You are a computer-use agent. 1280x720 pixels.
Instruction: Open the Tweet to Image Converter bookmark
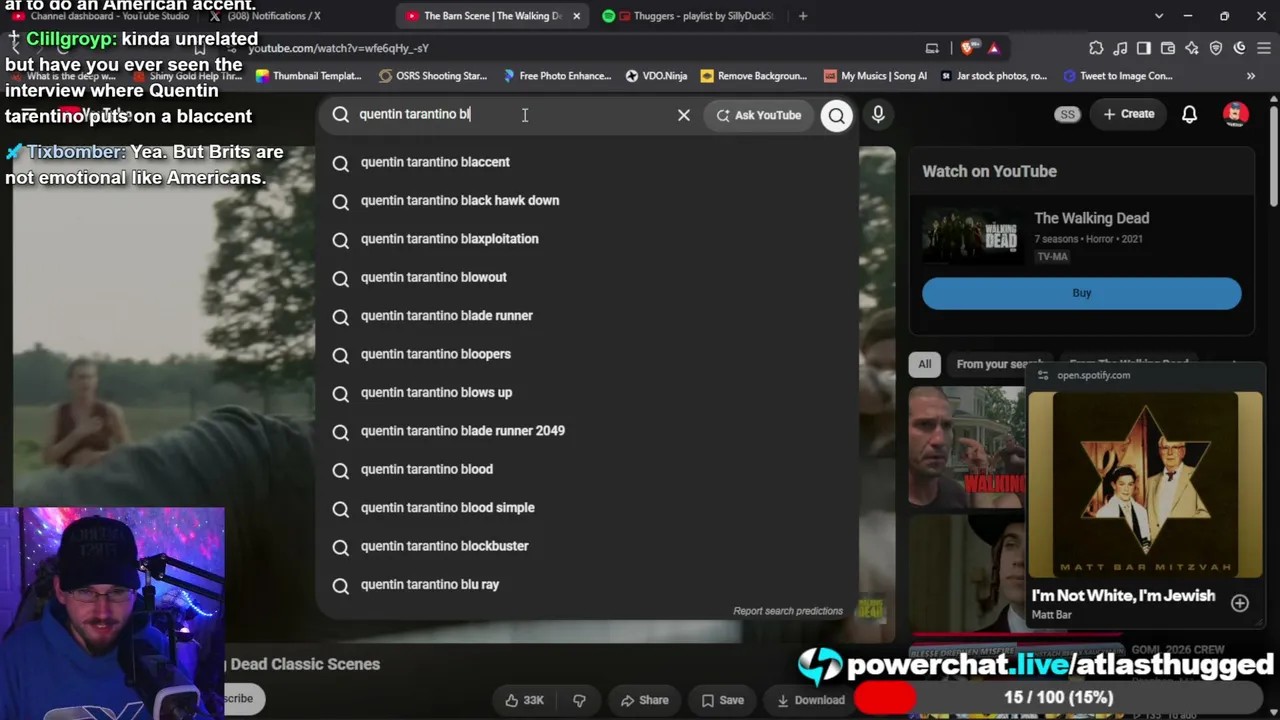[1118, 76]
